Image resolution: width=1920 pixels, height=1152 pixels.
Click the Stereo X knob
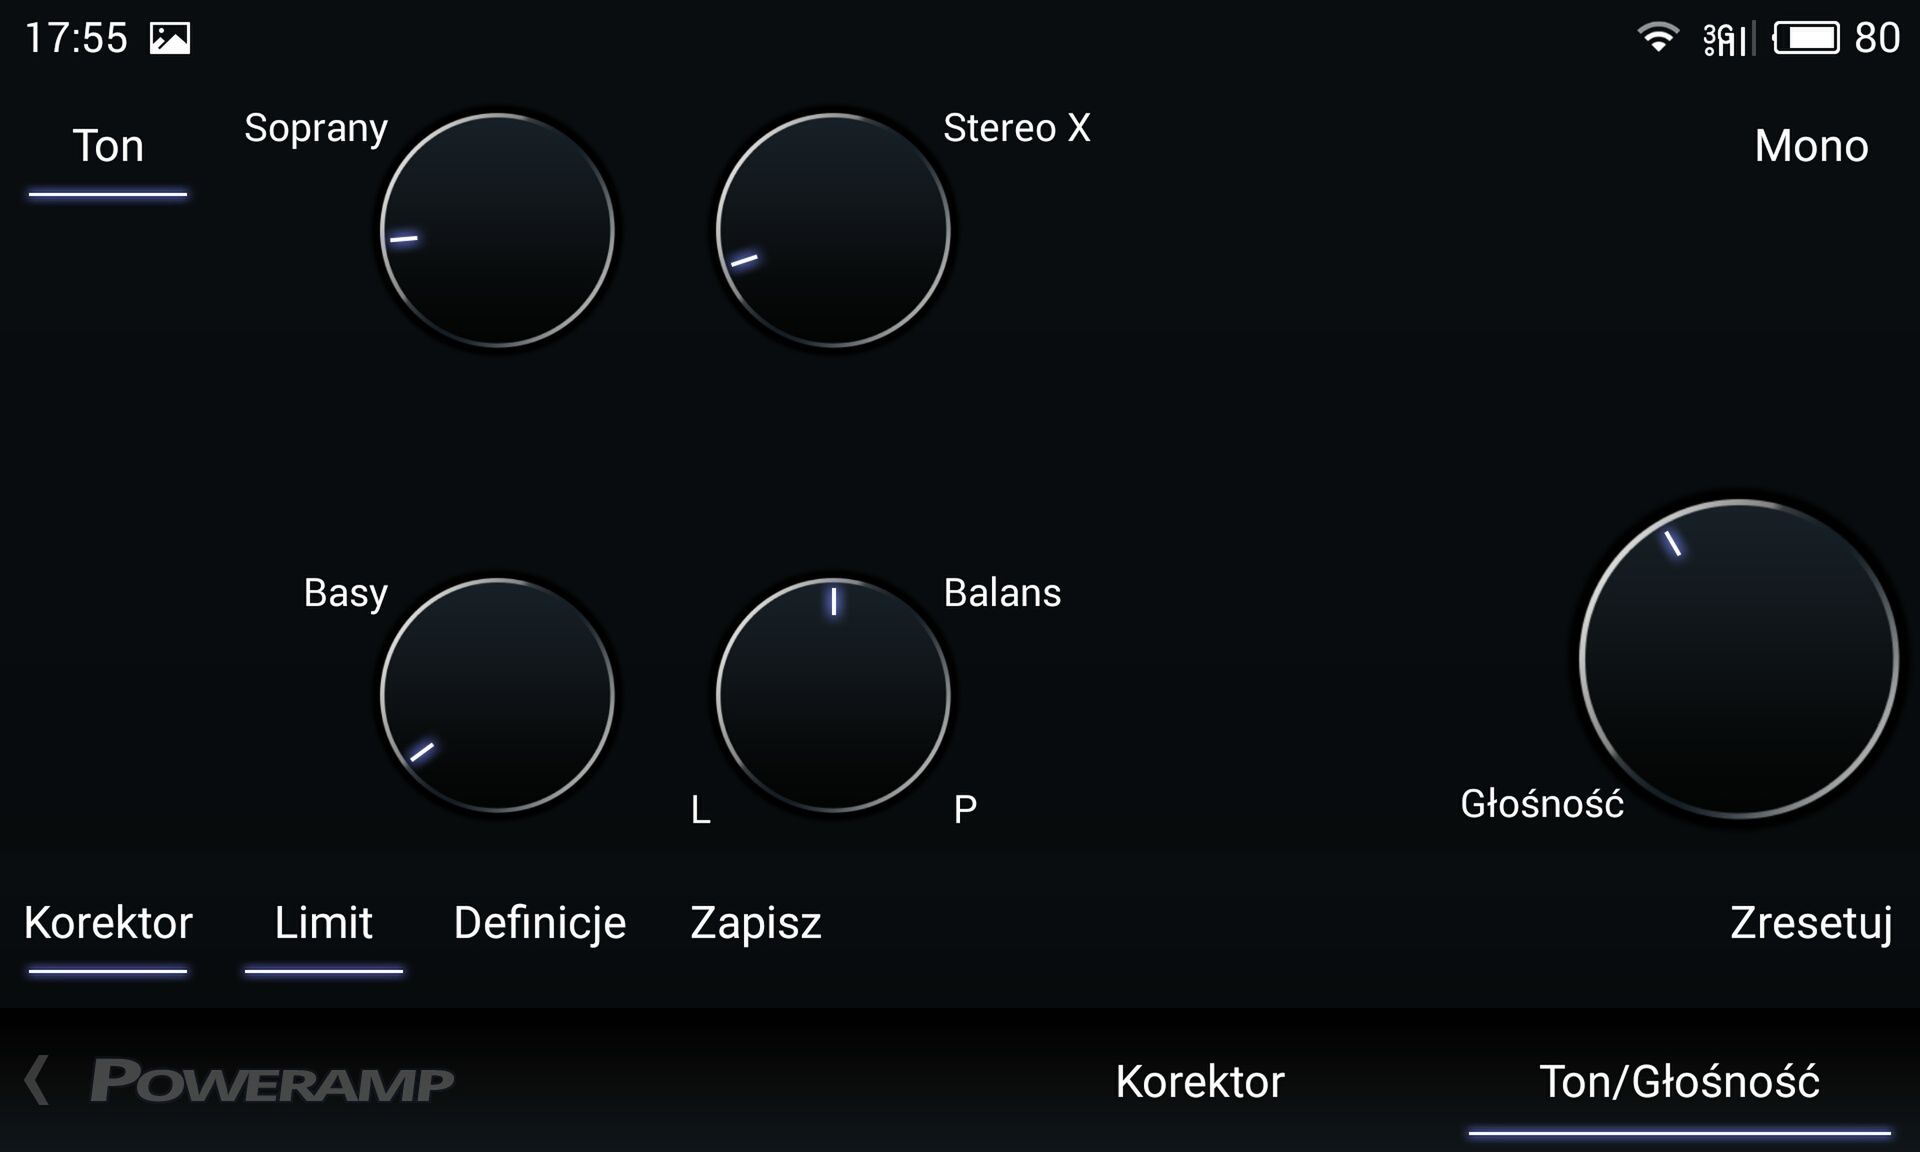pyautogui.click(x=833, y=231)
